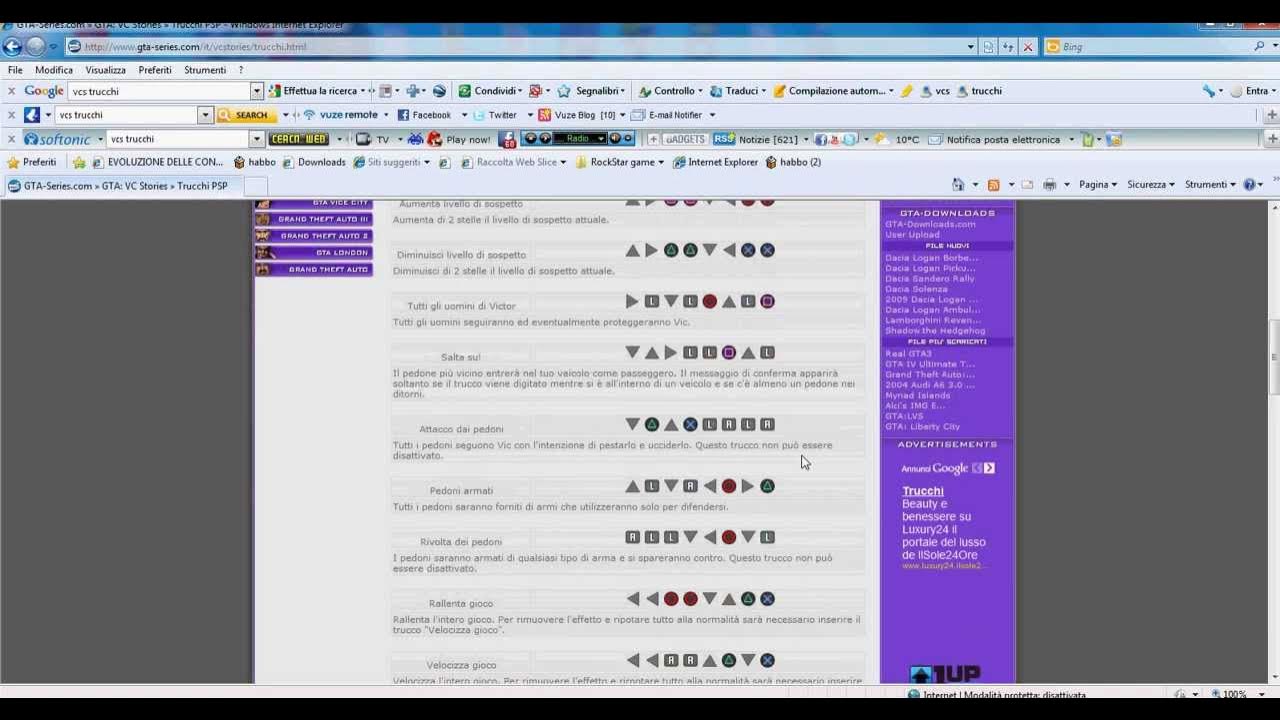The height and width of the screenshot is (720, 1280).
Task: Click the address bar with the gta-series.com URL
Action: [520, 47]
